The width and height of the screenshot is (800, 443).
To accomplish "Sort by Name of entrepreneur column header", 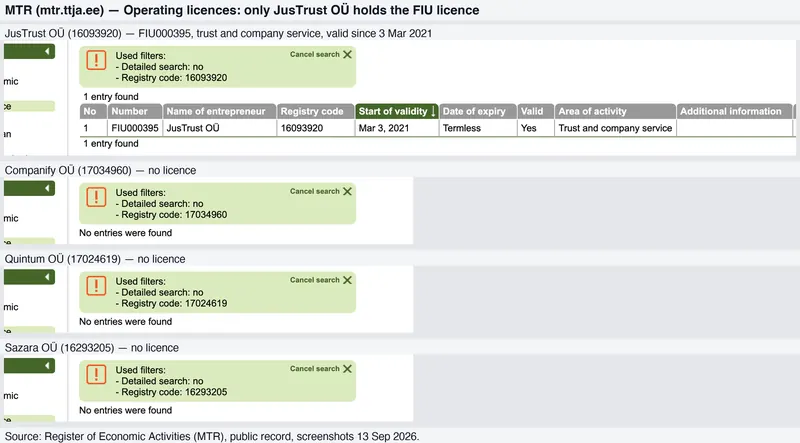I will click(x=219, y=111).
